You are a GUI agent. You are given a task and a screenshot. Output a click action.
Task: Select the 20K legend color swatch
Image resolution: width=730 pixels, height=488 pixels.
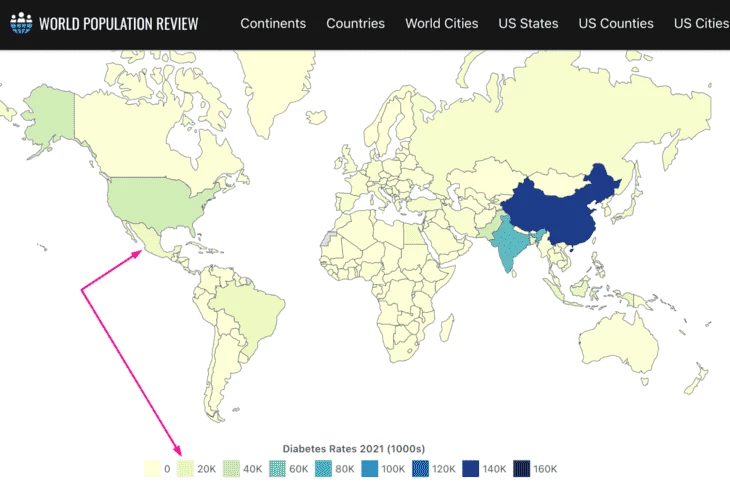point(185,468)
